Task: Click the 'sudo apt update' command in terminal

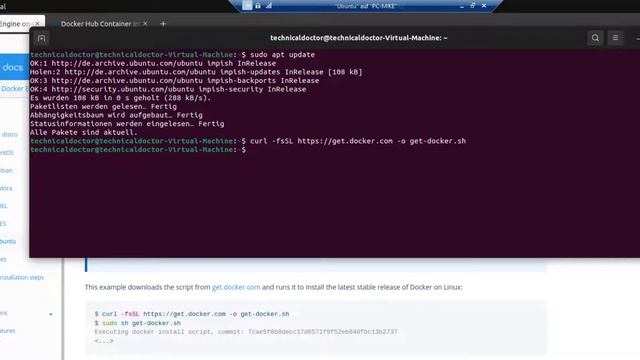Action: (282, 55)
